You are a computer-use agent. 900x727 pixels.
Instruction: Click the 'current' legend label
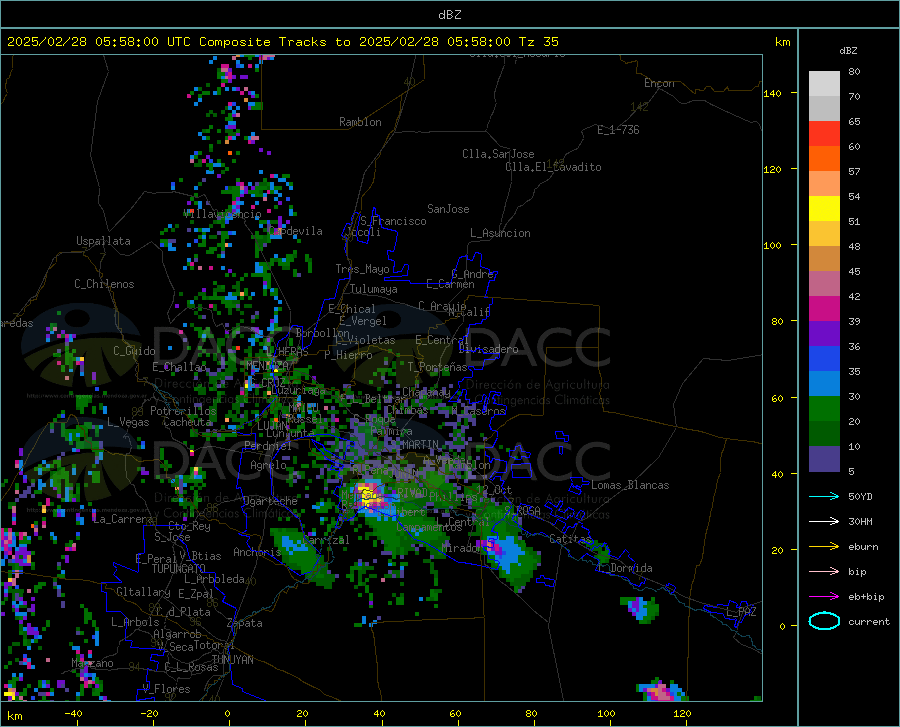869,621
